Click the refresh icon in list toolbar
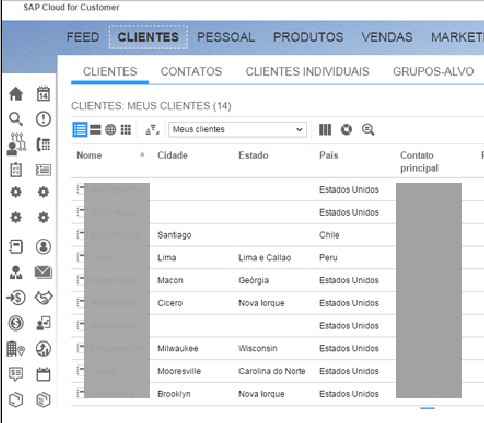 click(346, 130)
